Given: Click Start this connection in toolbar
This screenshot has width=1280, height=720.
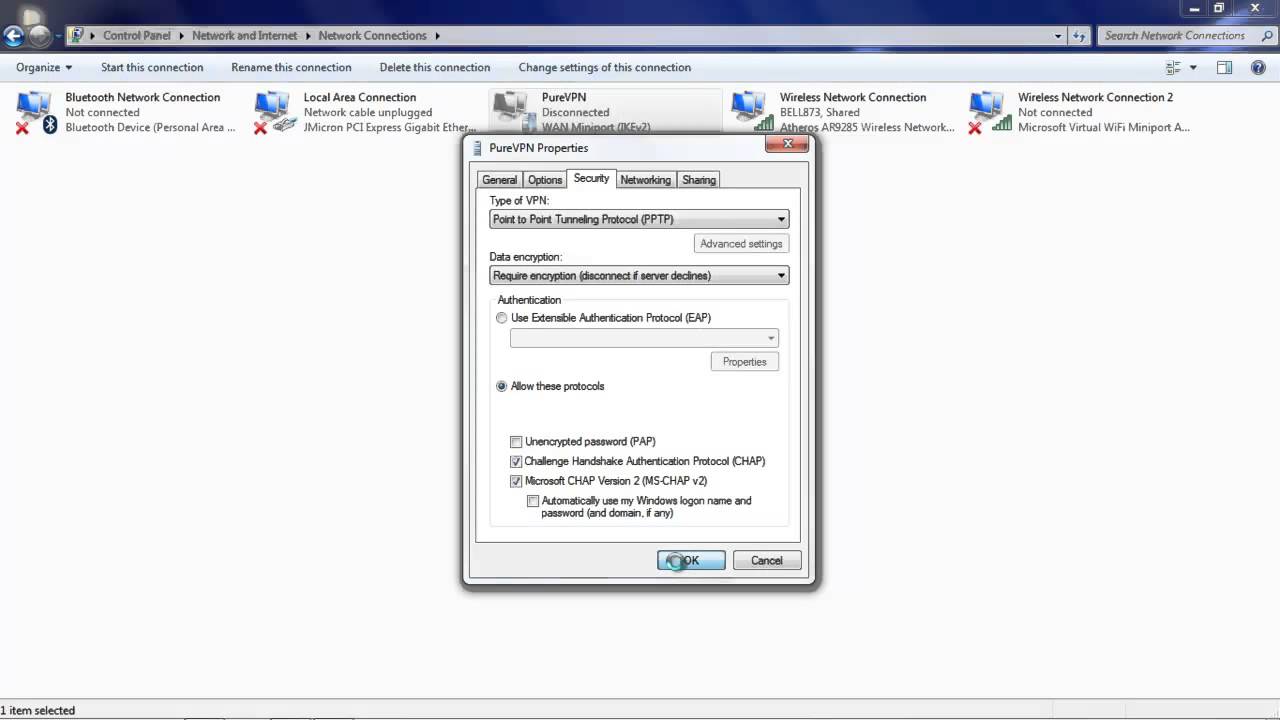Looking at the screenshot, I should 152,67.
